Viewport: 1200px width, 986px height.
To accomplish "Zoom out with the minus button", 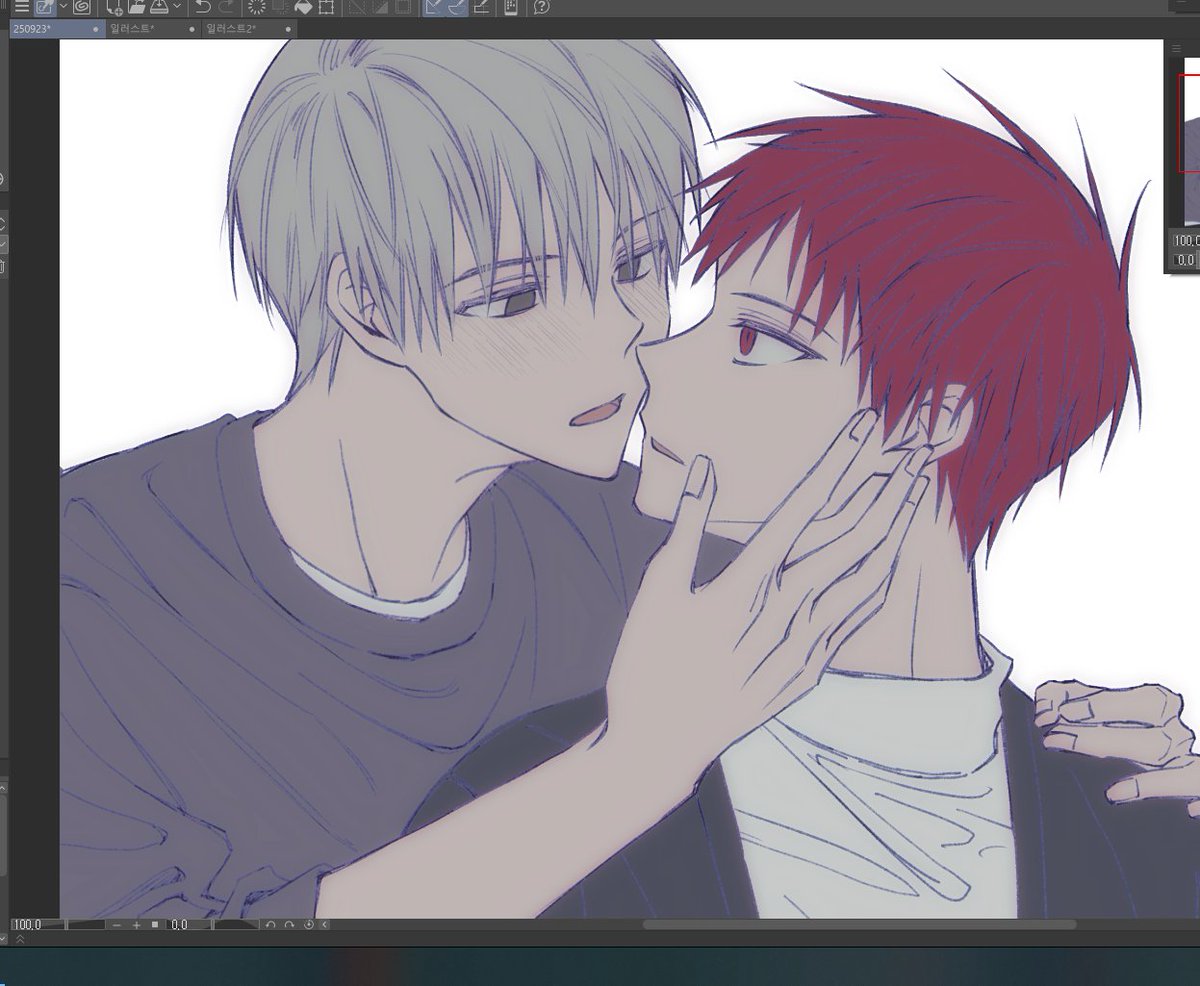I will [116, 925].
